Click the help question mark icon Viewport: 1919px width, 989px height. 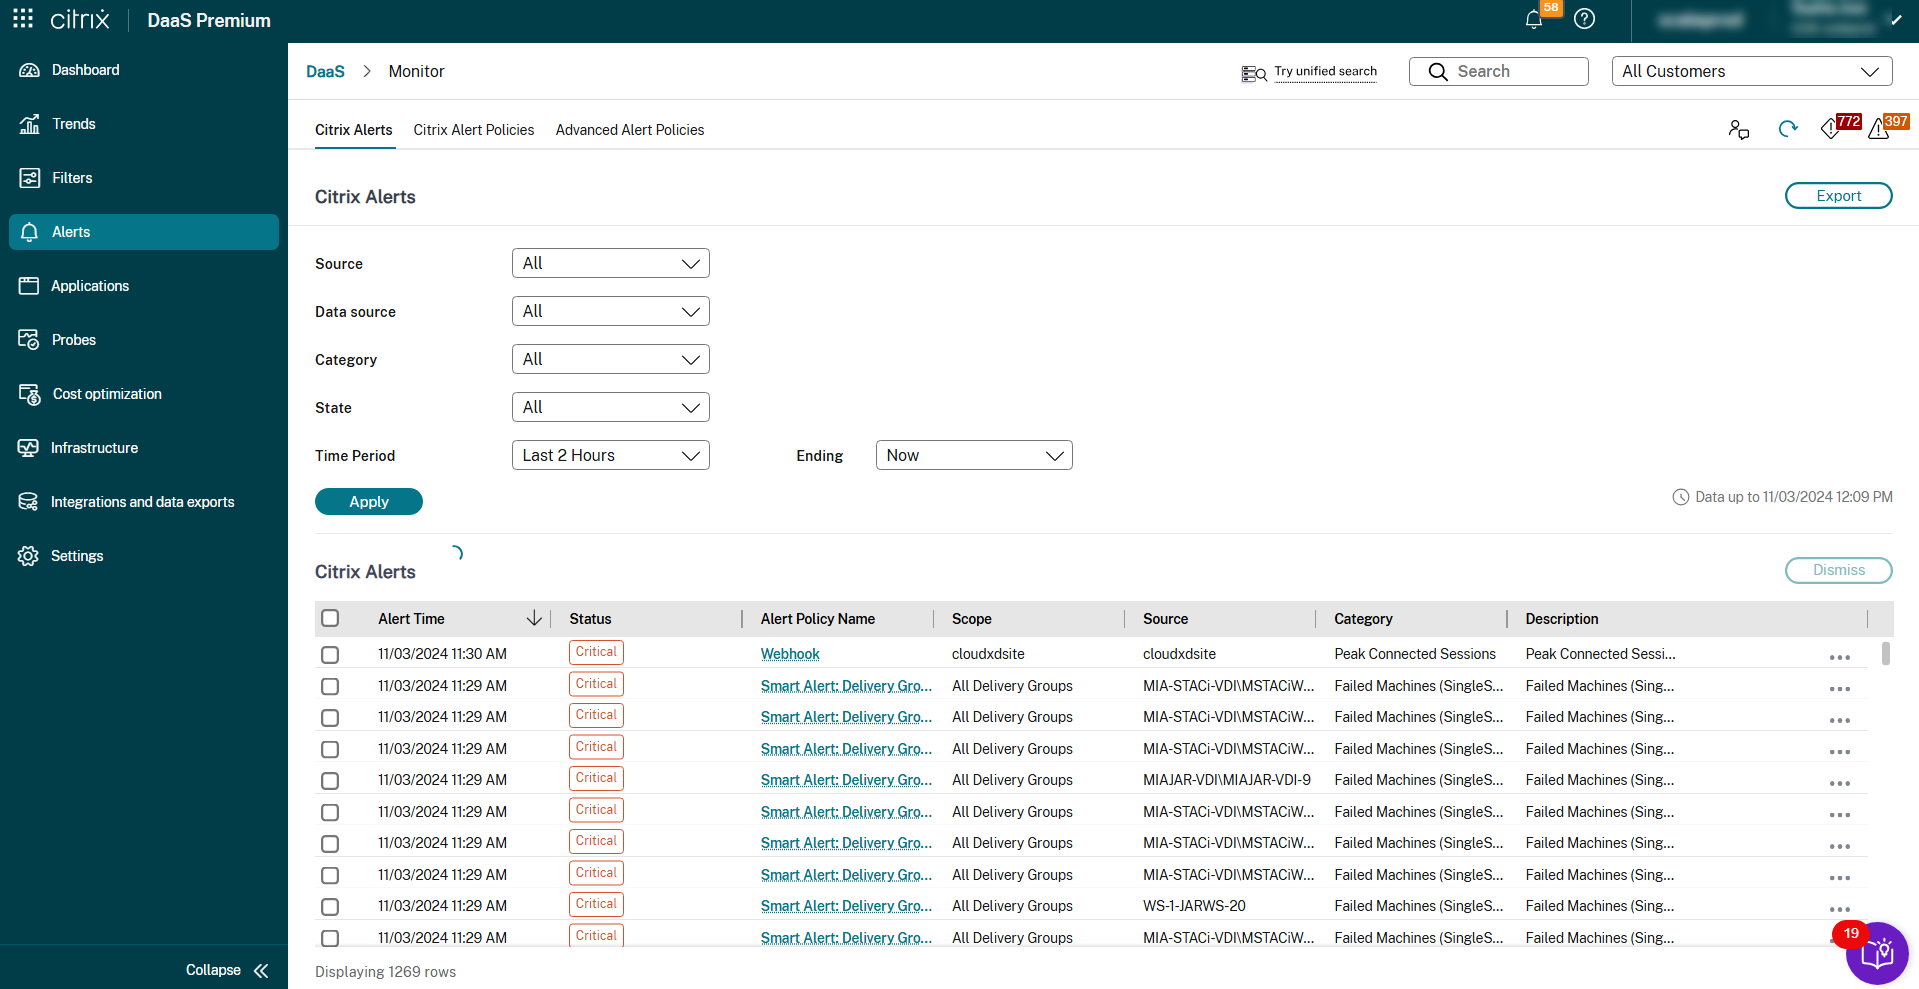click(x=1584, y=19)
